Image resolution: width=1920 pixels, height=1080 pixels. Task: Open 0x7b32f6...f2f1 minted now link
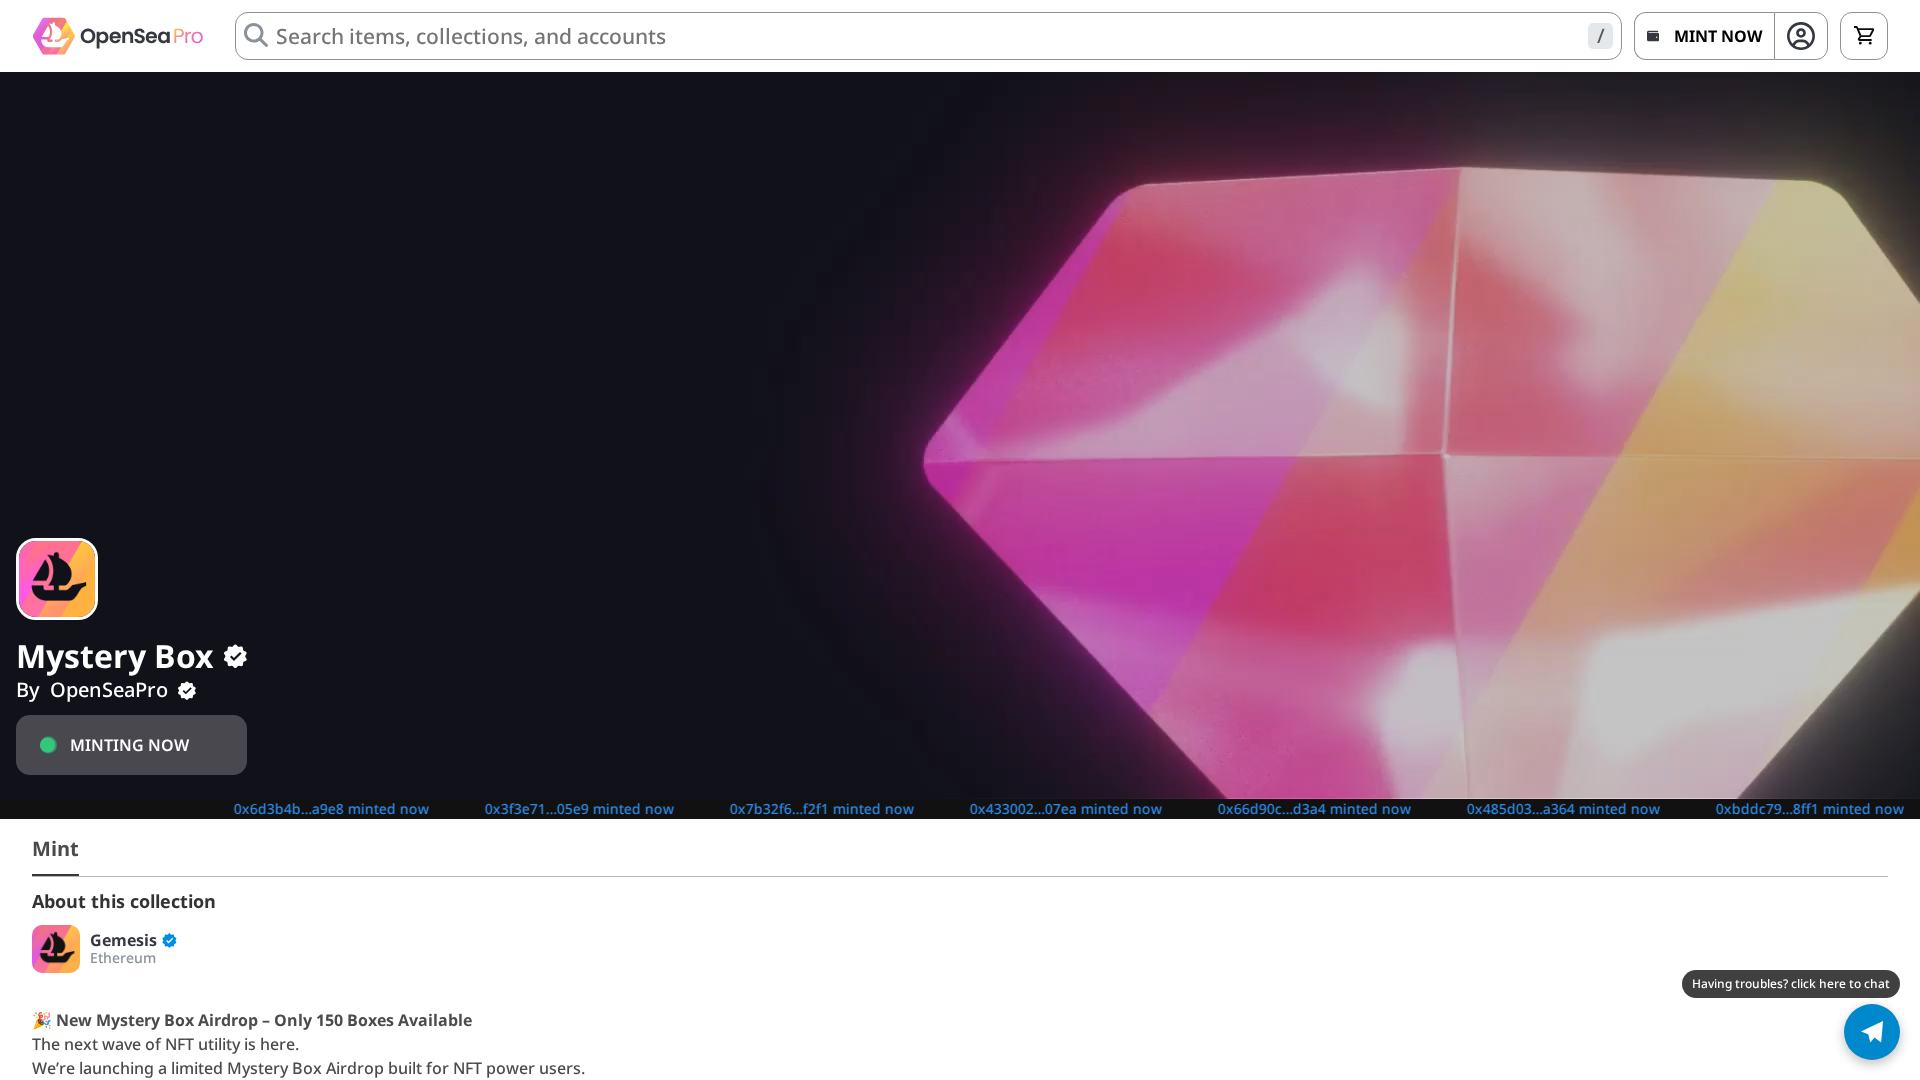(821, 809)
